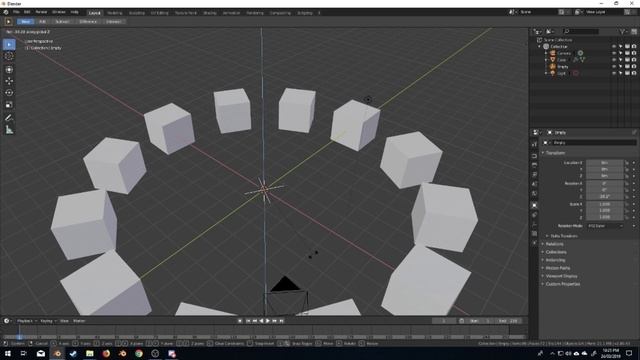
Task: Toggle render visibility of the Cube
Action: point(634,60)
